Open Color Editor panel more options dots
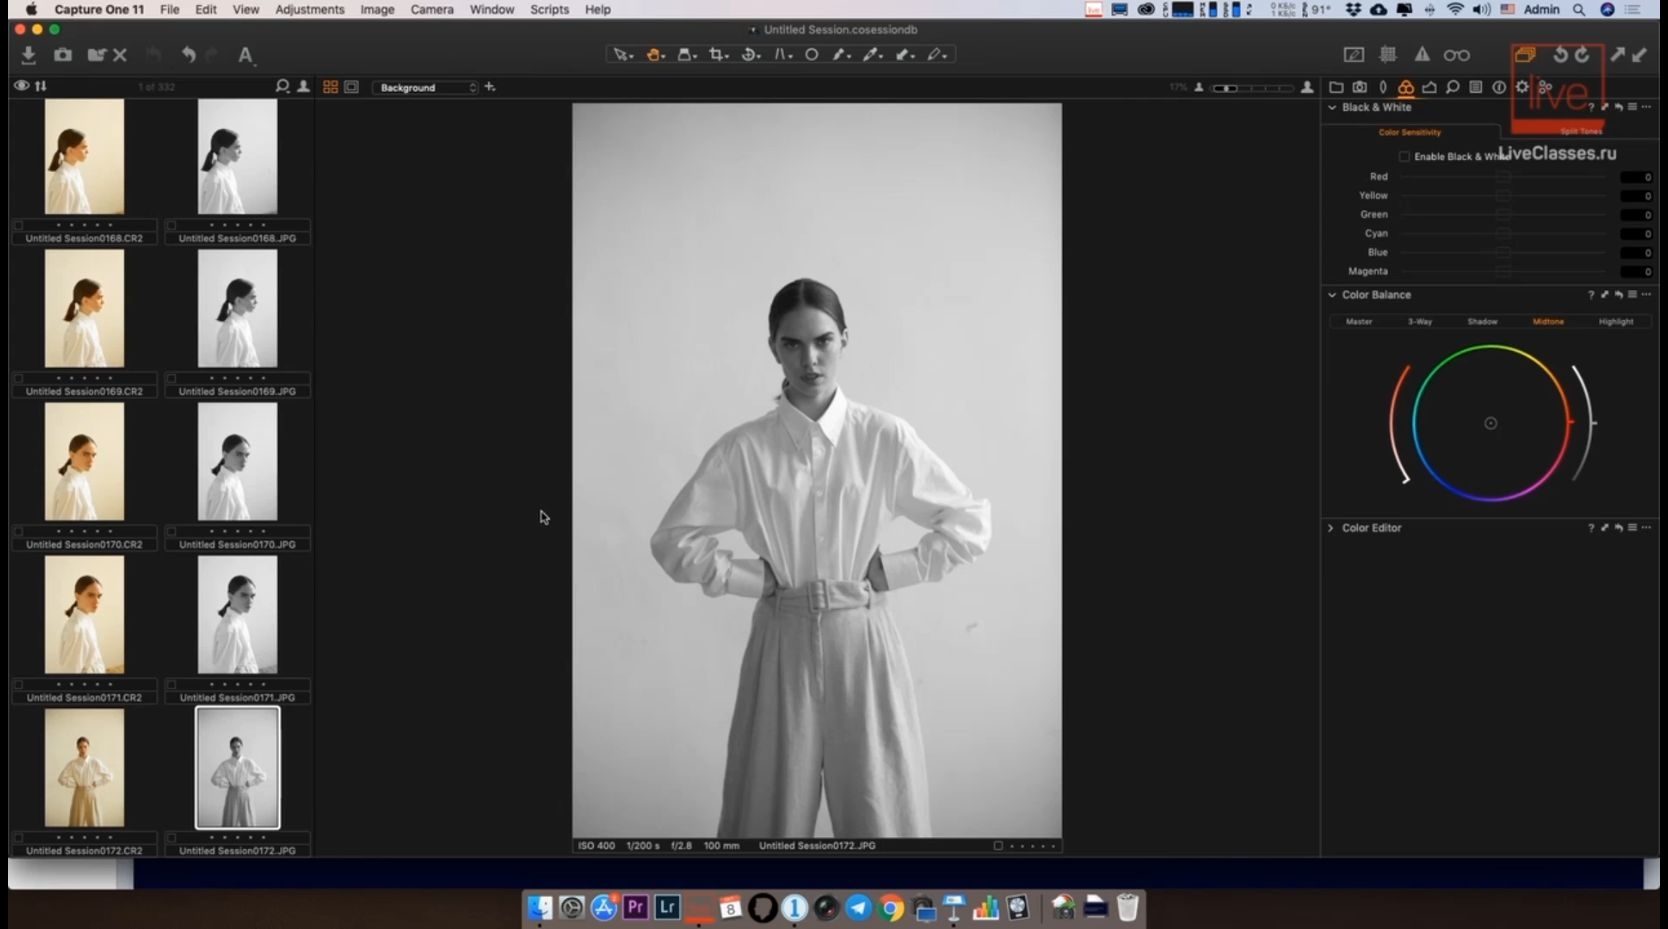The height and width of the screenshot is (929, 1668). [x=1646, y=528]
